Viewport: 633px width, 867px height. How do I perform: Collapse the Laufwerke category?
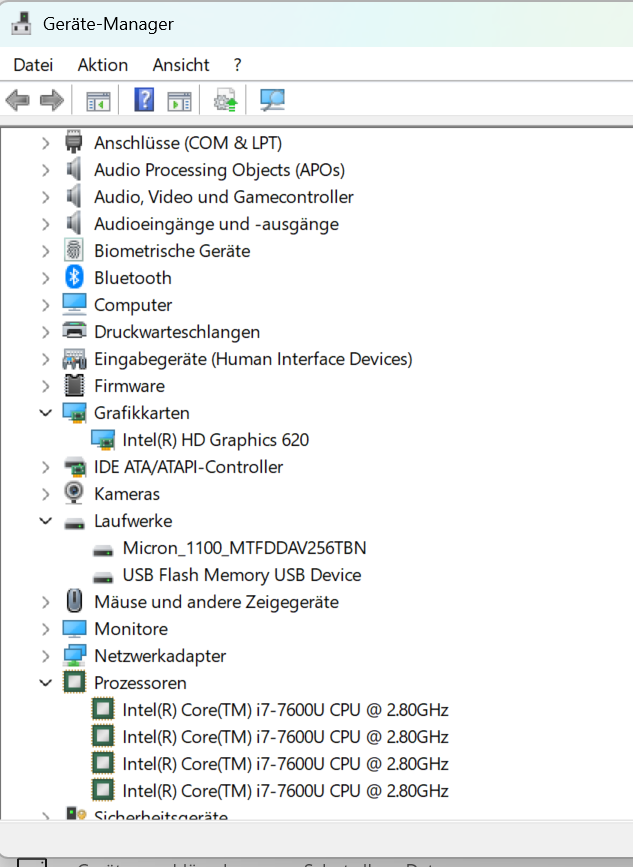pos(46,520)
